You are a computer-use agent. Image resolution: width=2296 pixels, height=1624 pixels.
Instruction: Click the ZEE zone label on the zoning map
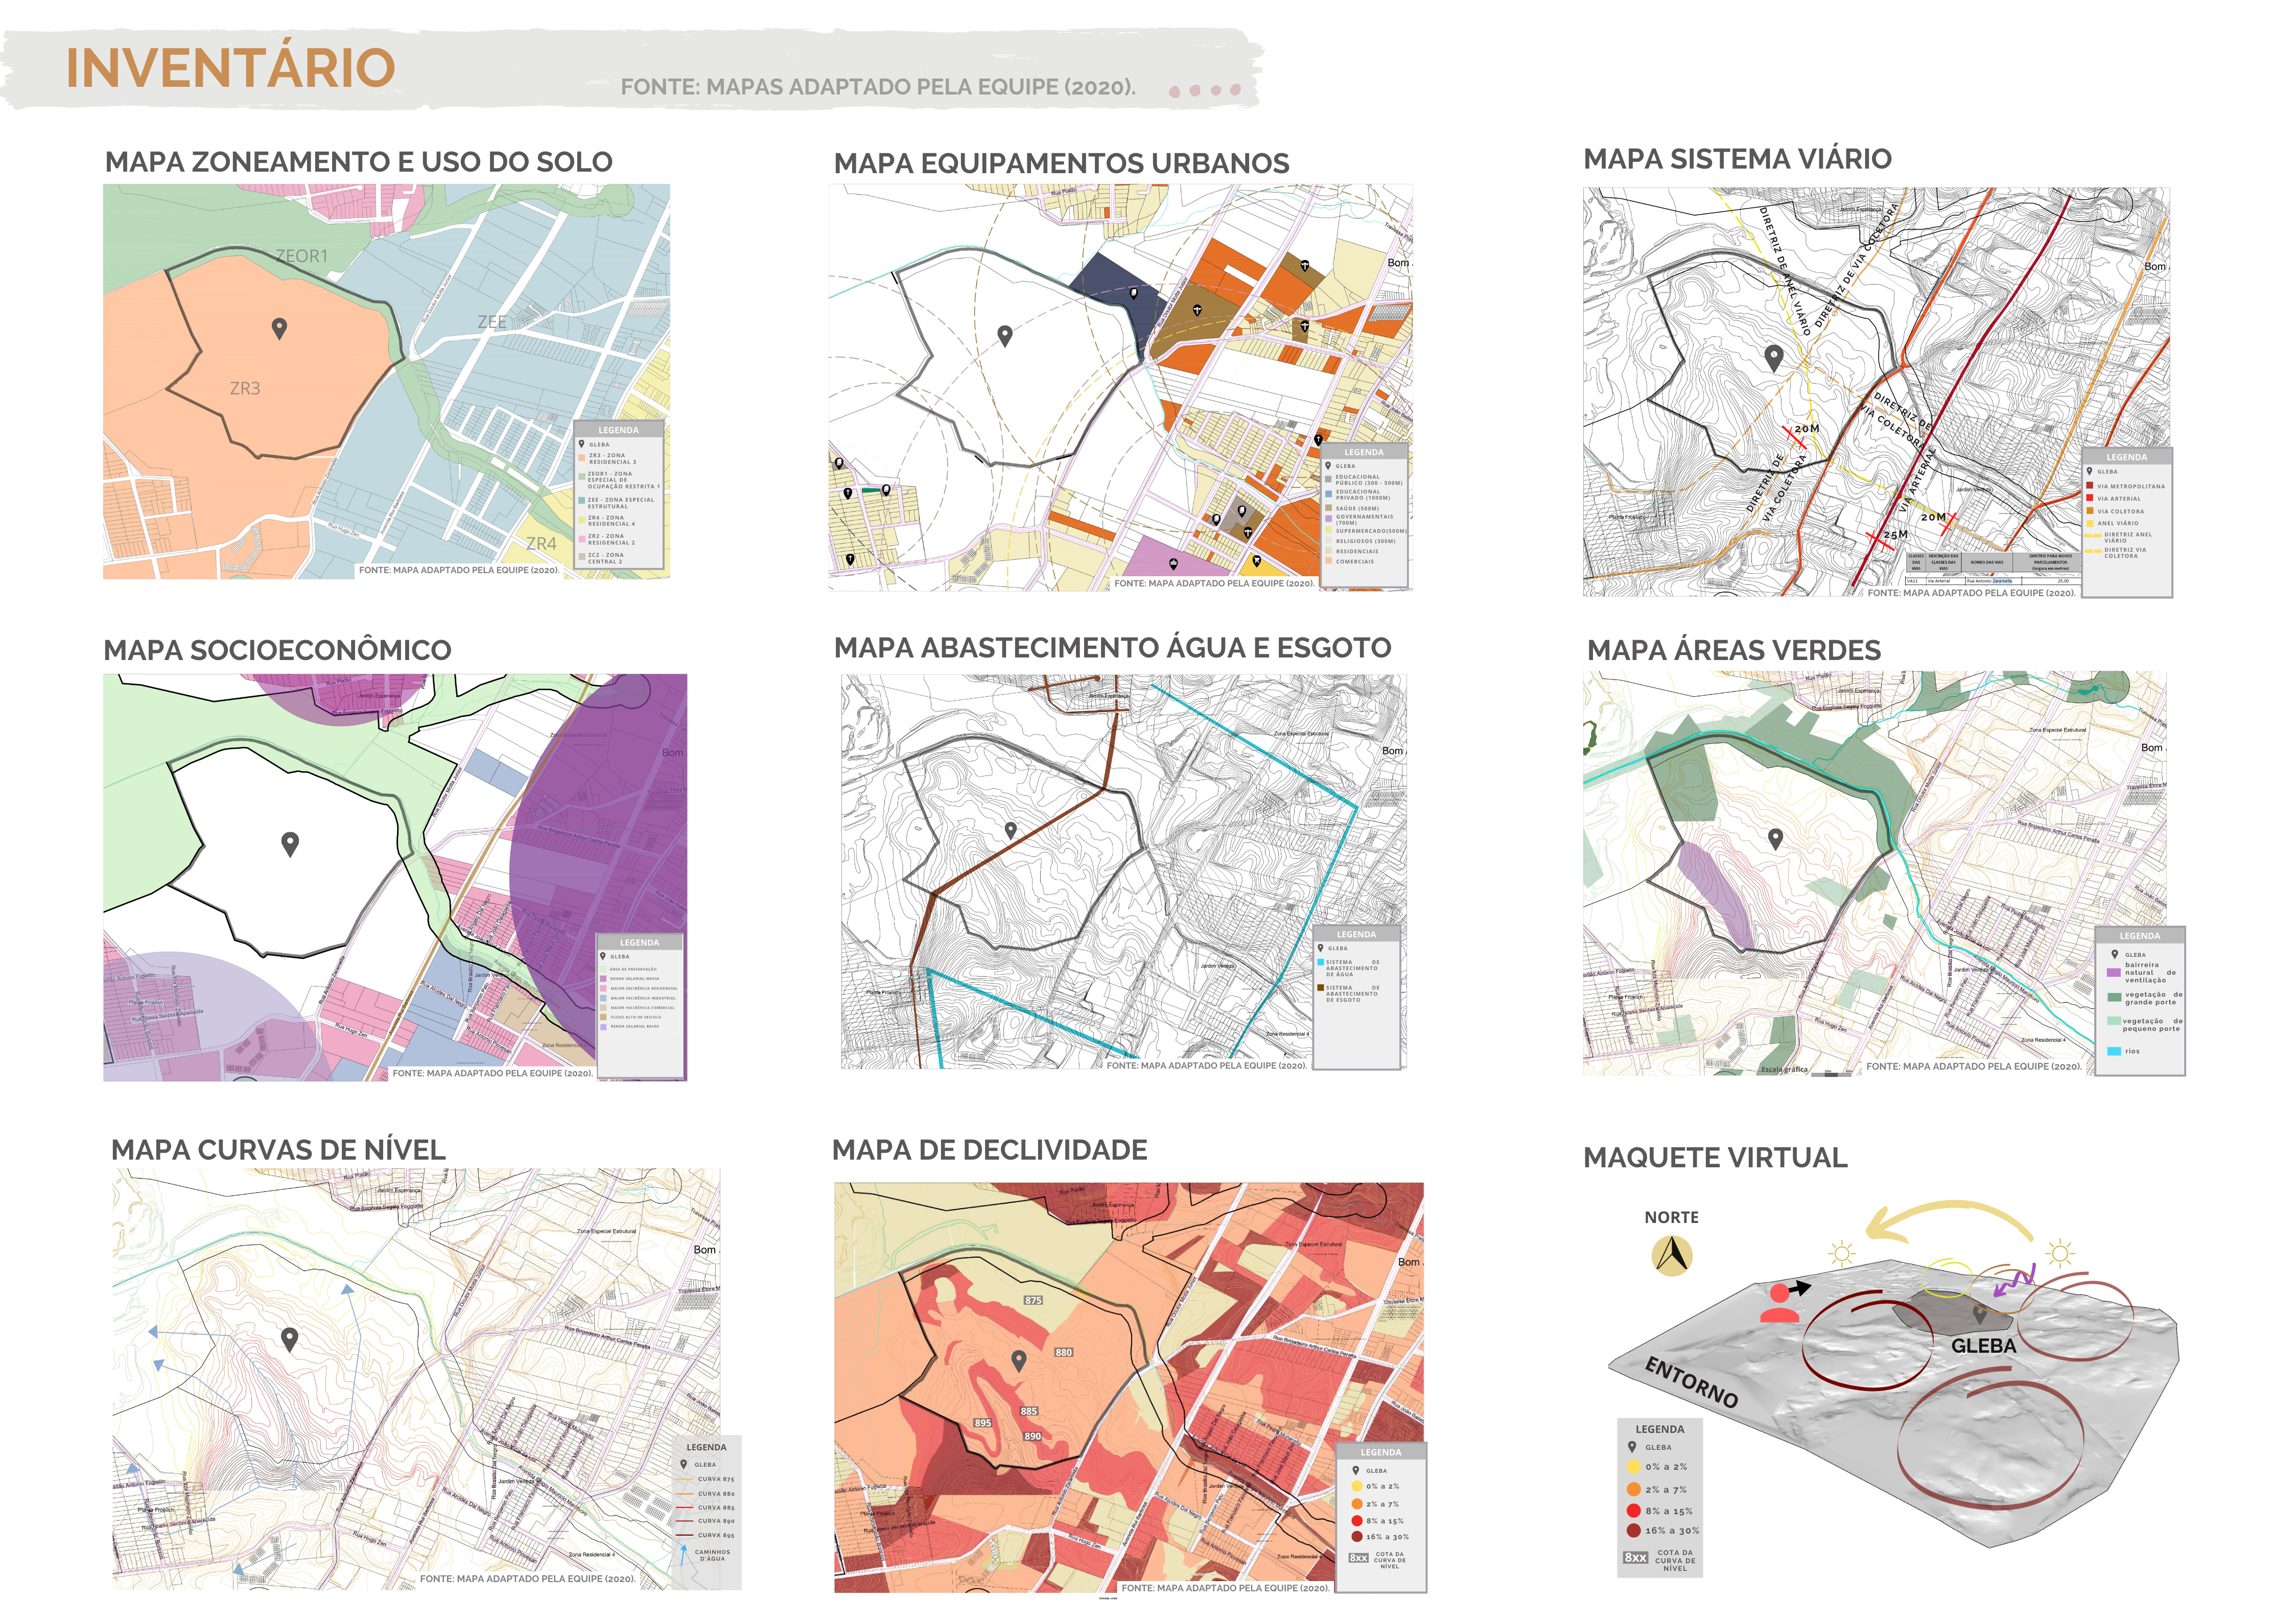(492, 322)
